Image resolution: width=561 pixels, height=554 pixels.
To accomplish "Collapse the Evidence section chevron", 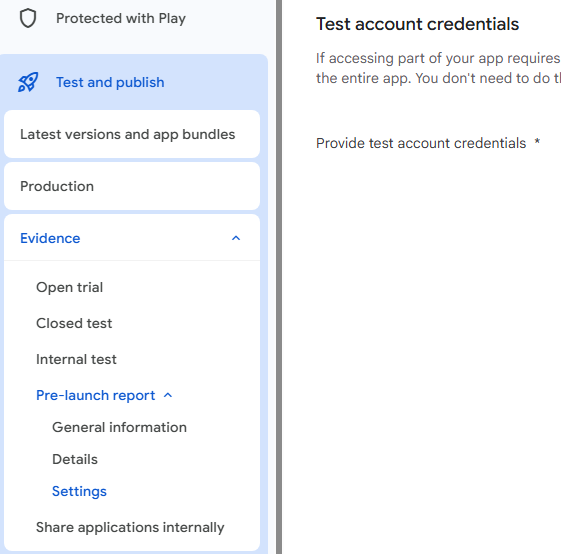I will (236, 238).
